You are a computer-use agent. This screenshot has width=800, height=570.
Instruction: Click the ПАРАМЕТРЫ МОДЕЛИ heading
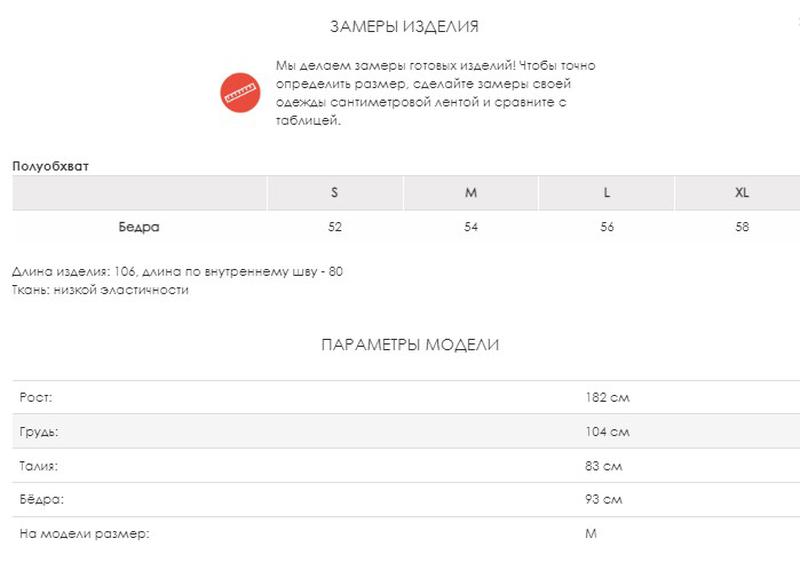[x=410, y=345]
